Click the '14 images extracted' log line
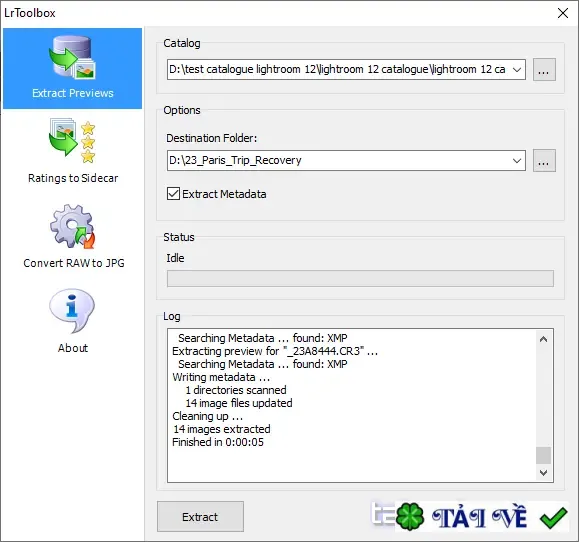The image size is (579, 542). (x=222, y=429)
